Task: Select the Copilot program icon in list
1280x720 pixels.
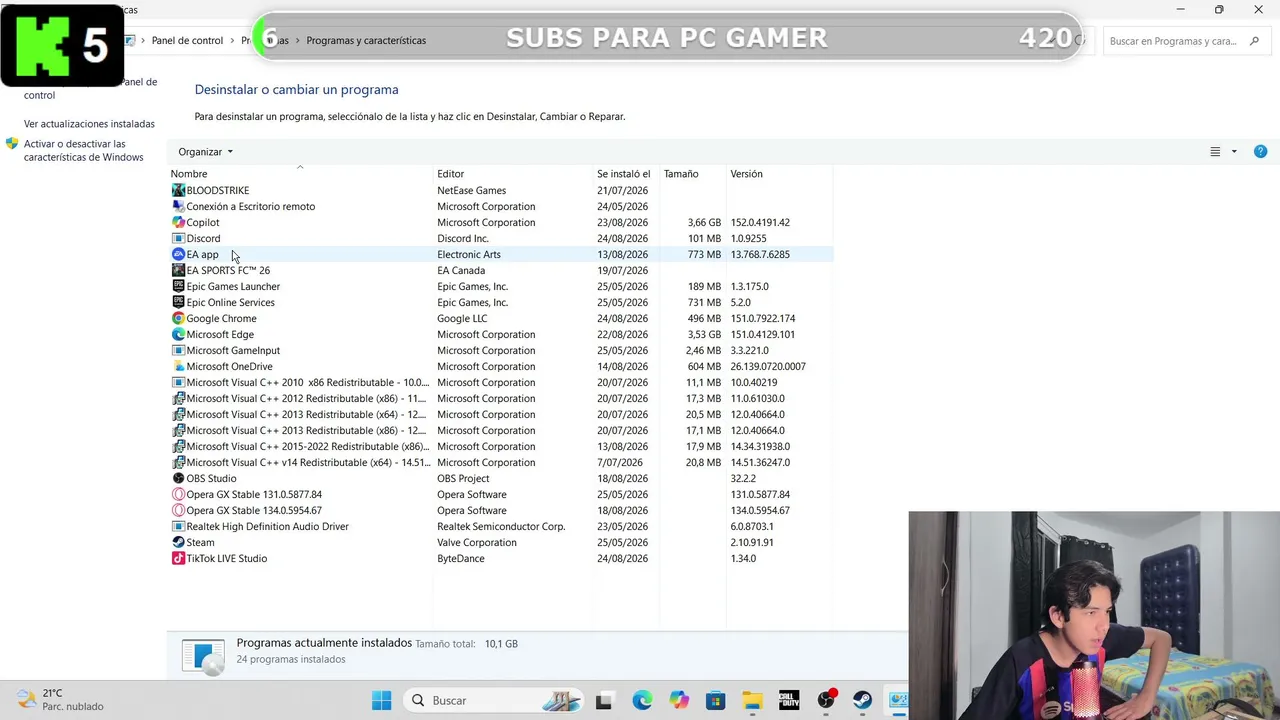Action: (x=178, y=222)
